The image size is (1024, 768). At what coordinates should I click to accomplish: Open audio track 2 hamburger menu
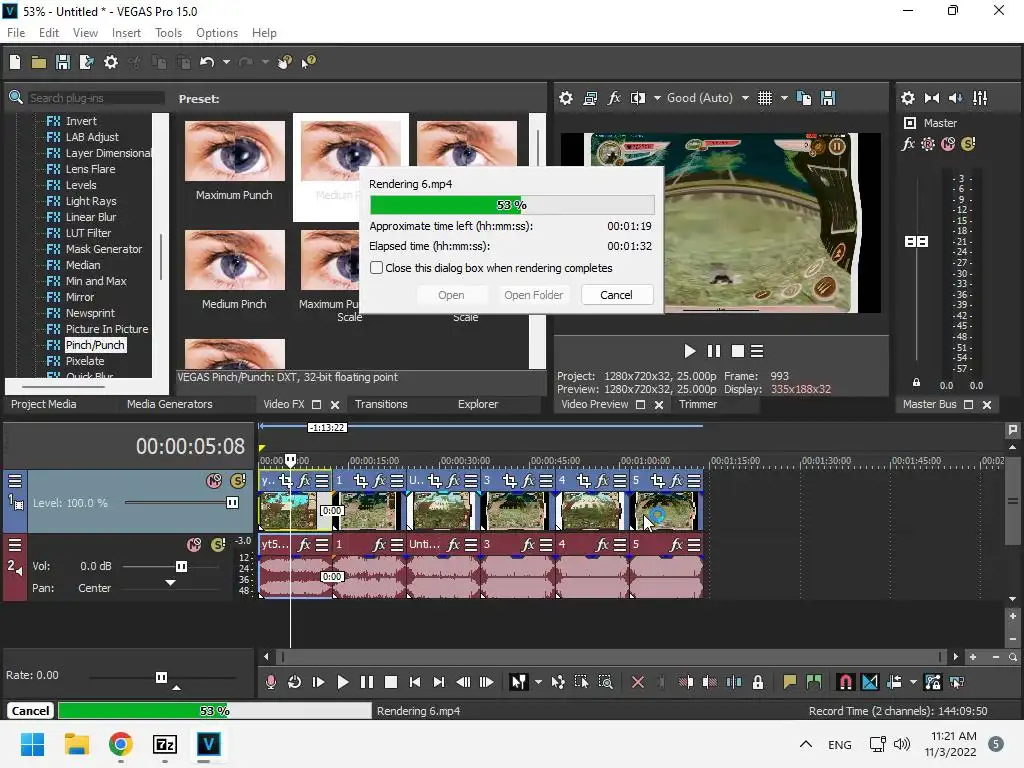click(15, 545)
